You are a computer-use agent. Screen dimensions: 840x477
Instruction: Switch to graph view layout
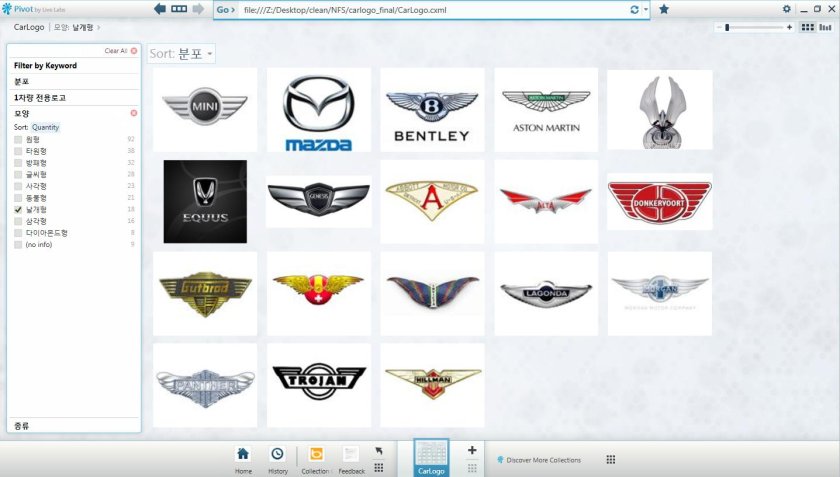tap(826, 27)
